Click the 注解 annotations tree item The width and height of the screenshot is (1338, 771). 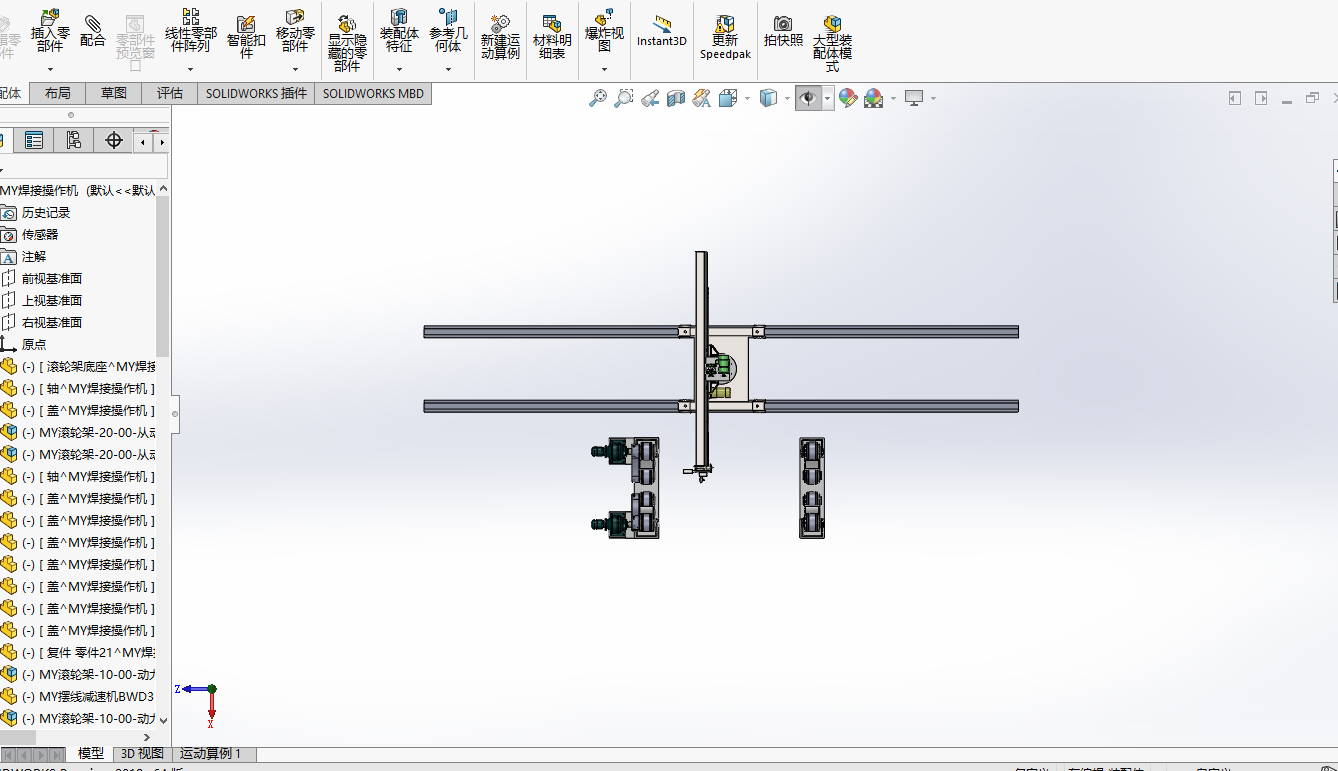point(34,256)
